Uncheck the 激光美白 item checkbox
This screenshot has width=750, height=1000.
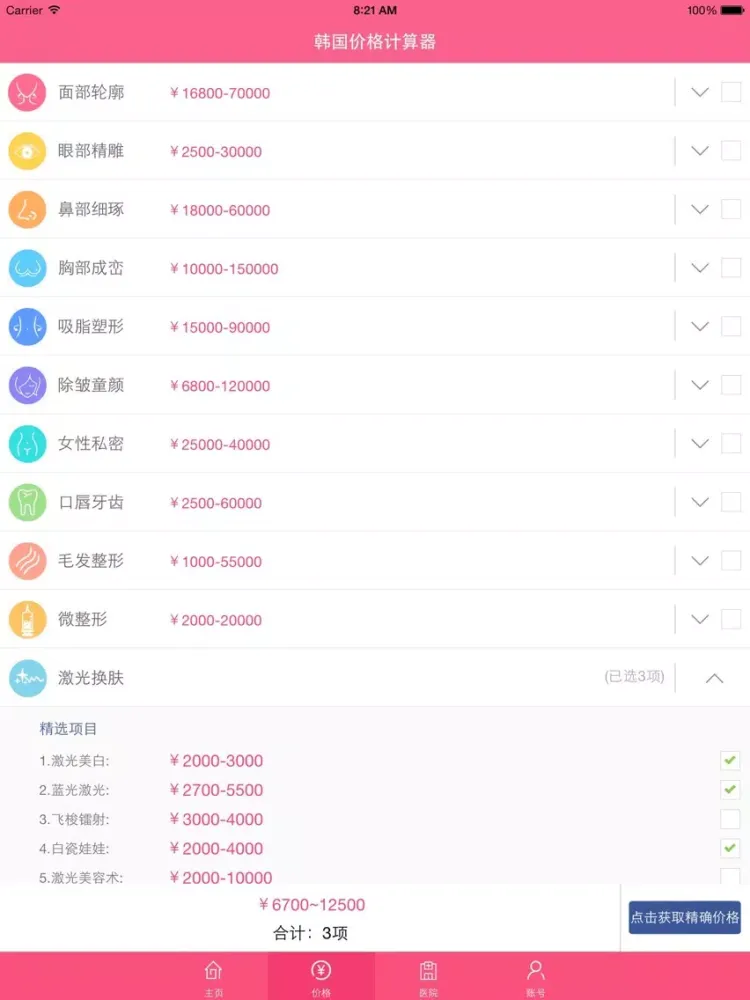730,760
